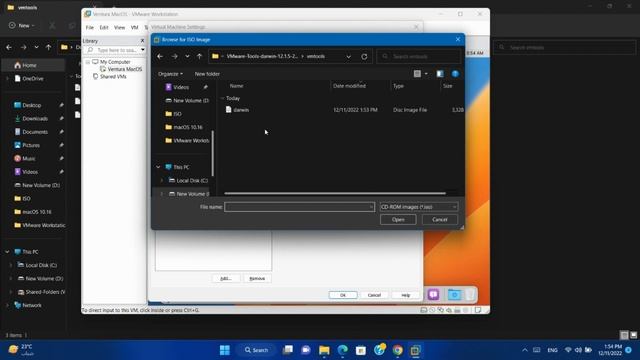Sort by Date modified column header

(349, 86)
